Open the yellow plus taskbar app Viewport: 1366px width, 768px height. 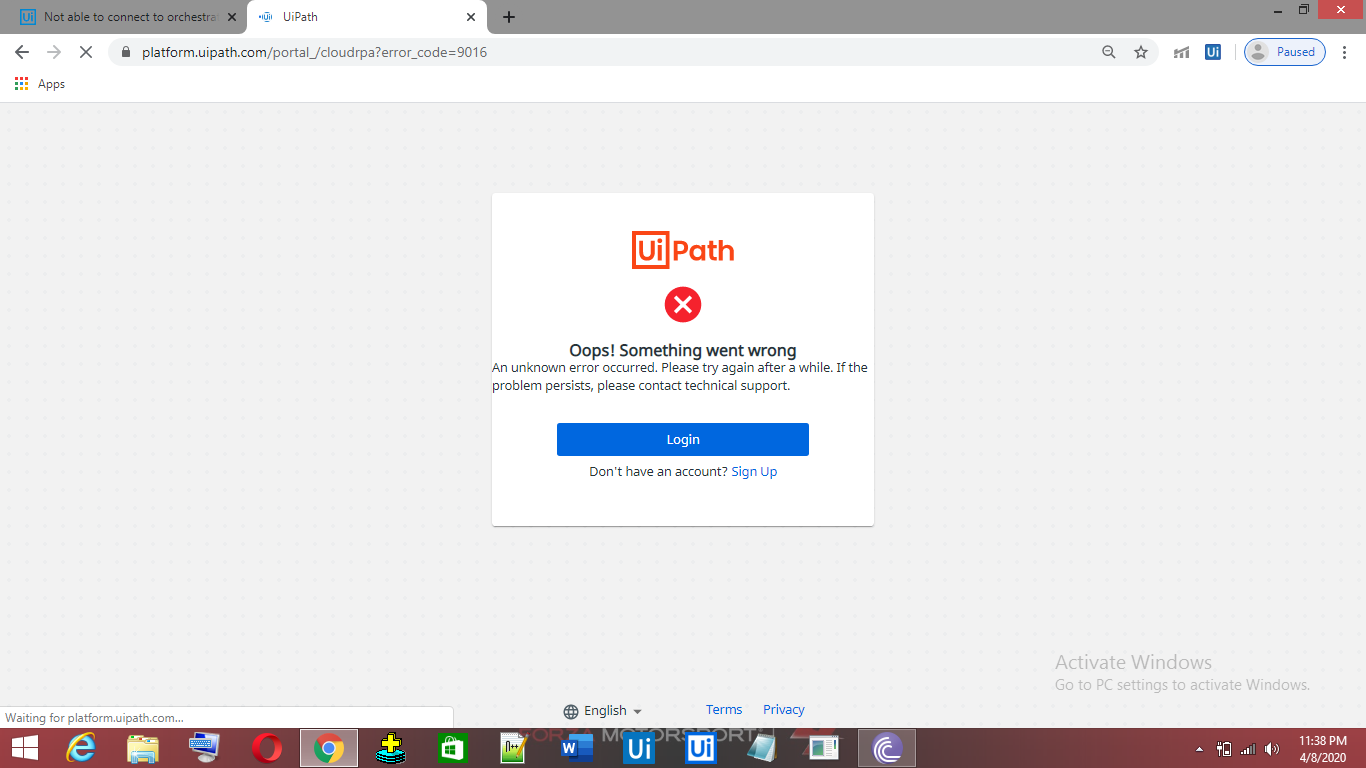tap(391, 748)
